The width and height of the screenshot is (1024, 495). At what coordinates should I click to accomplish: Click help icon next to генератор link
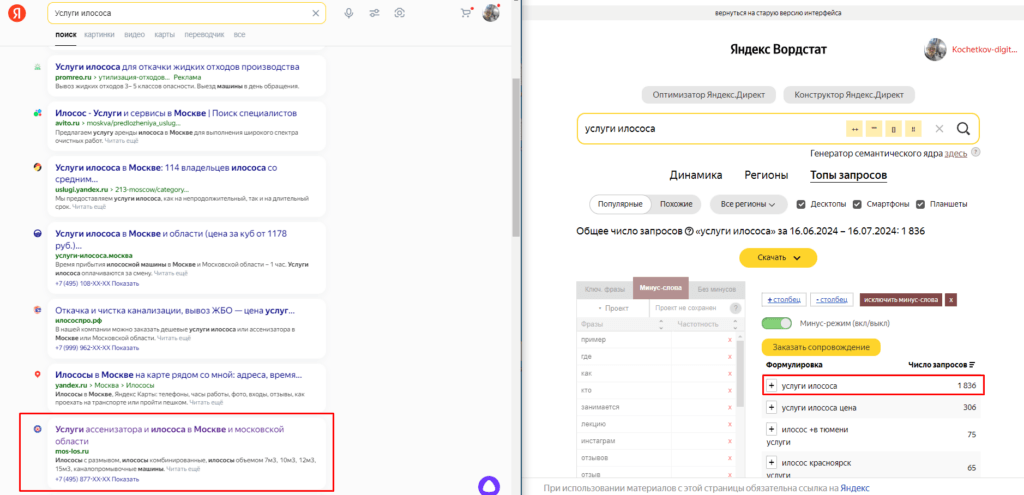pyautogui.click(x=975, y=152)
